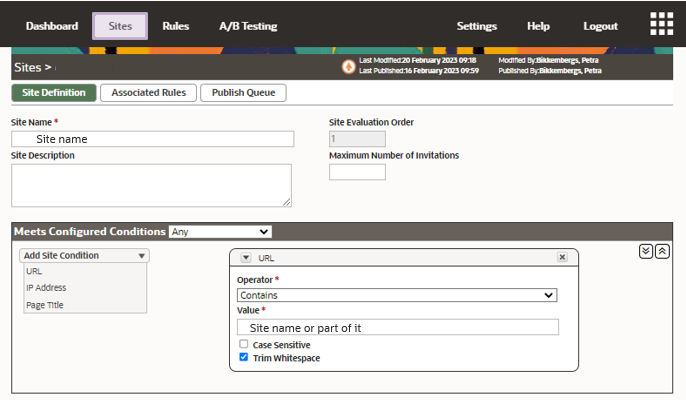The height and width of the screenshot is (400, 686).
Task: Click the Site Evaluation Order field
Action: (357, 139)
